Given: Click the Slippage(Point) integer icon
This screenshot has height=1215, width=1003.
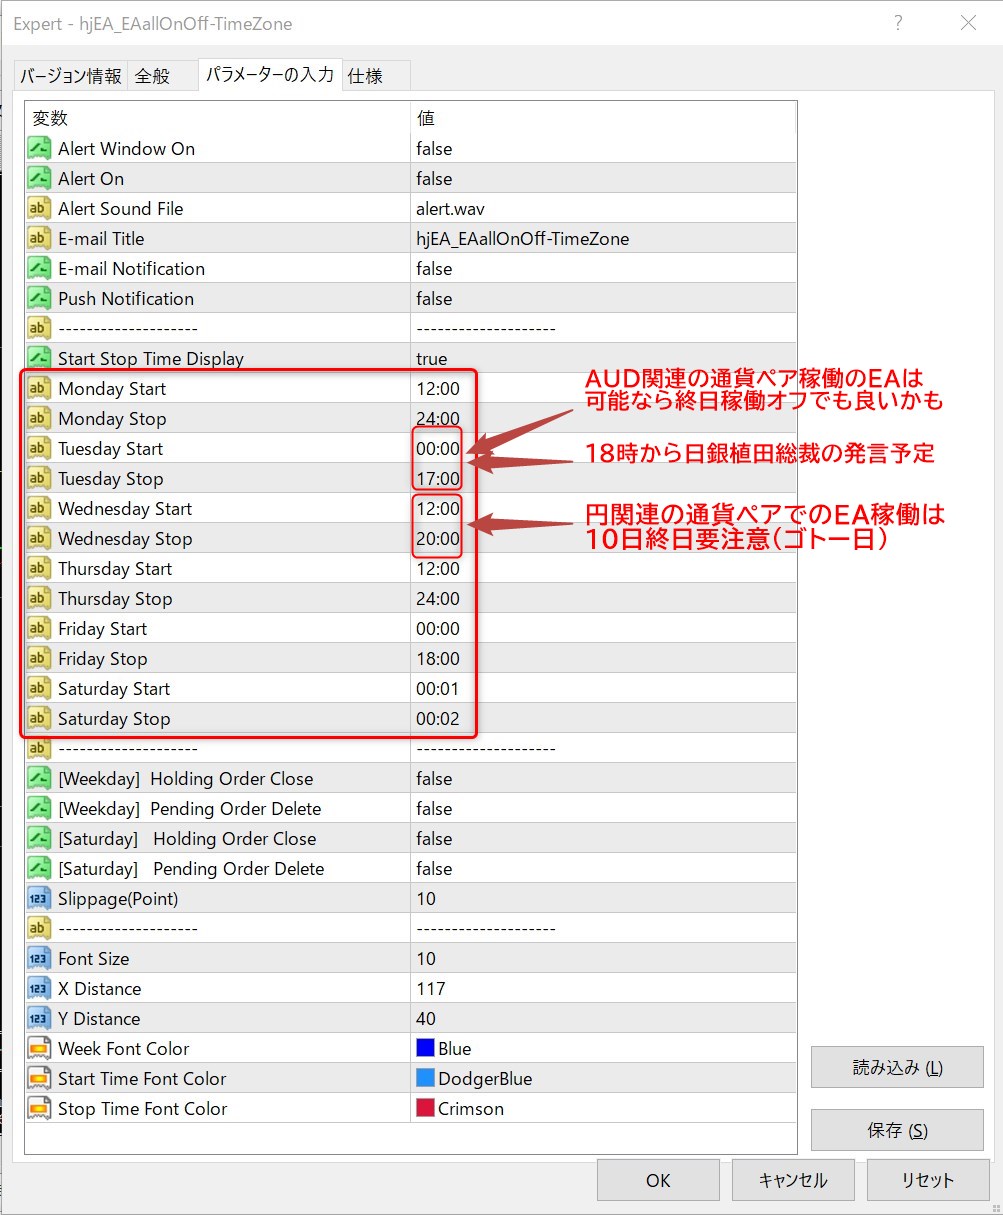Looking at the screenshot, I should pyautogui.click(x=39, y=899).
